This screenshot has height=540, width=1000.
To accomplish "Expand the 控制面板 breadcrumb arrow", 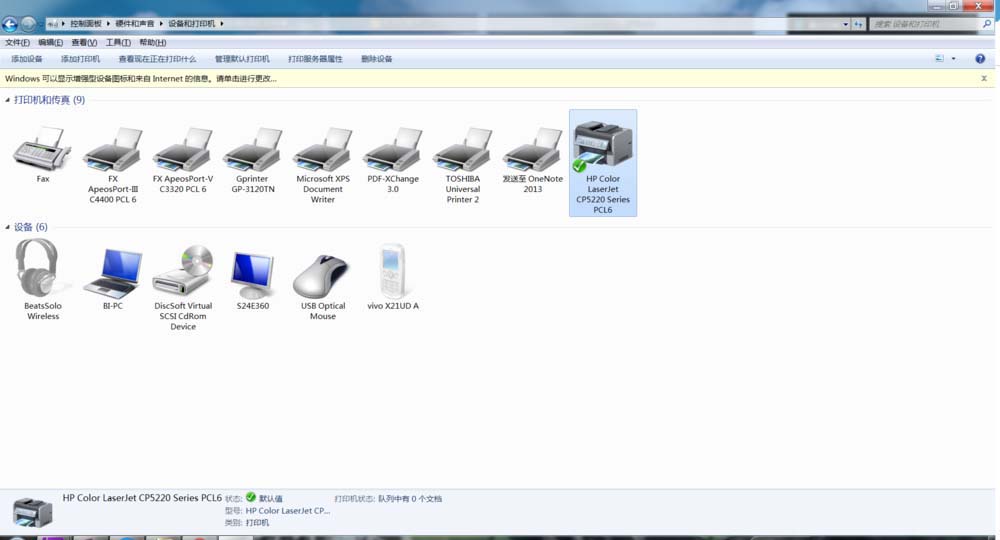I will (108, 24).
